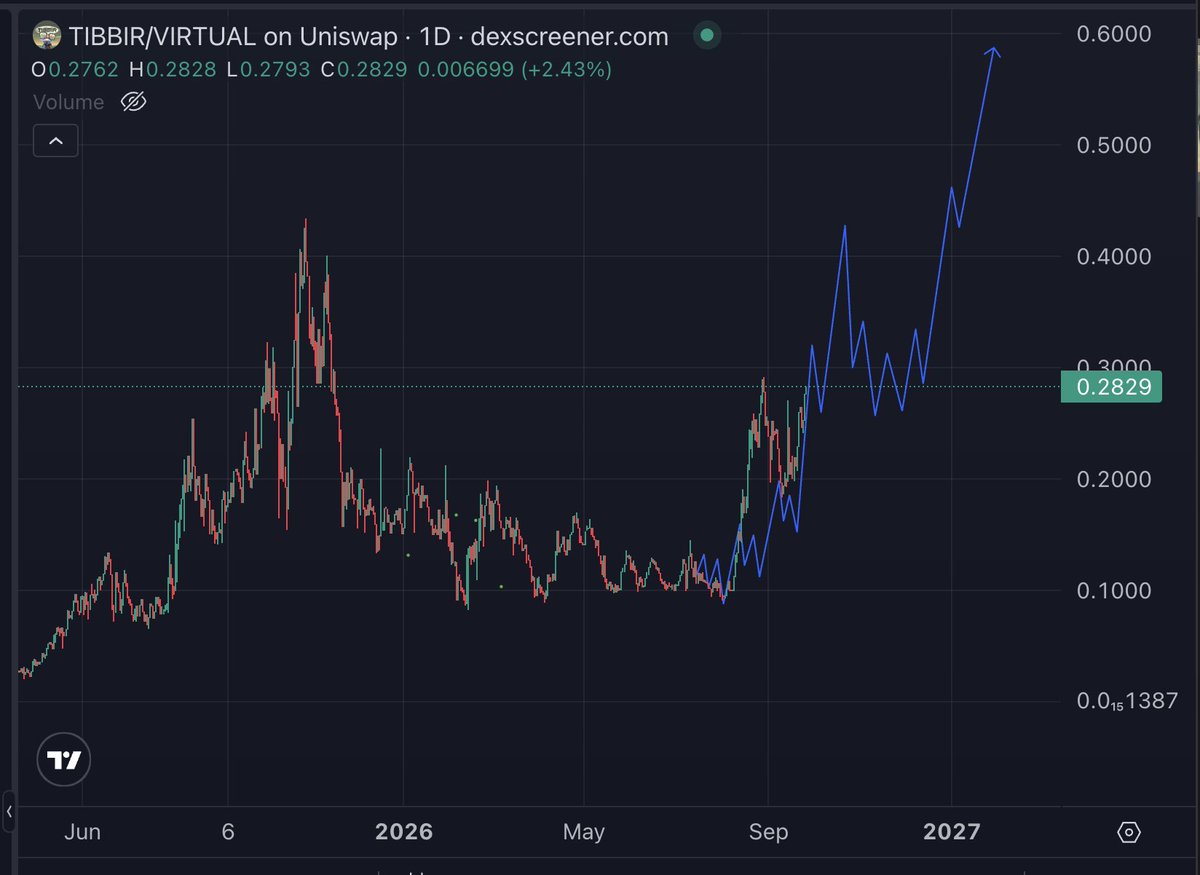Click the current price tag 0.2829
This screenshot has width=1200, height=875.
(x=1111, y=387)
